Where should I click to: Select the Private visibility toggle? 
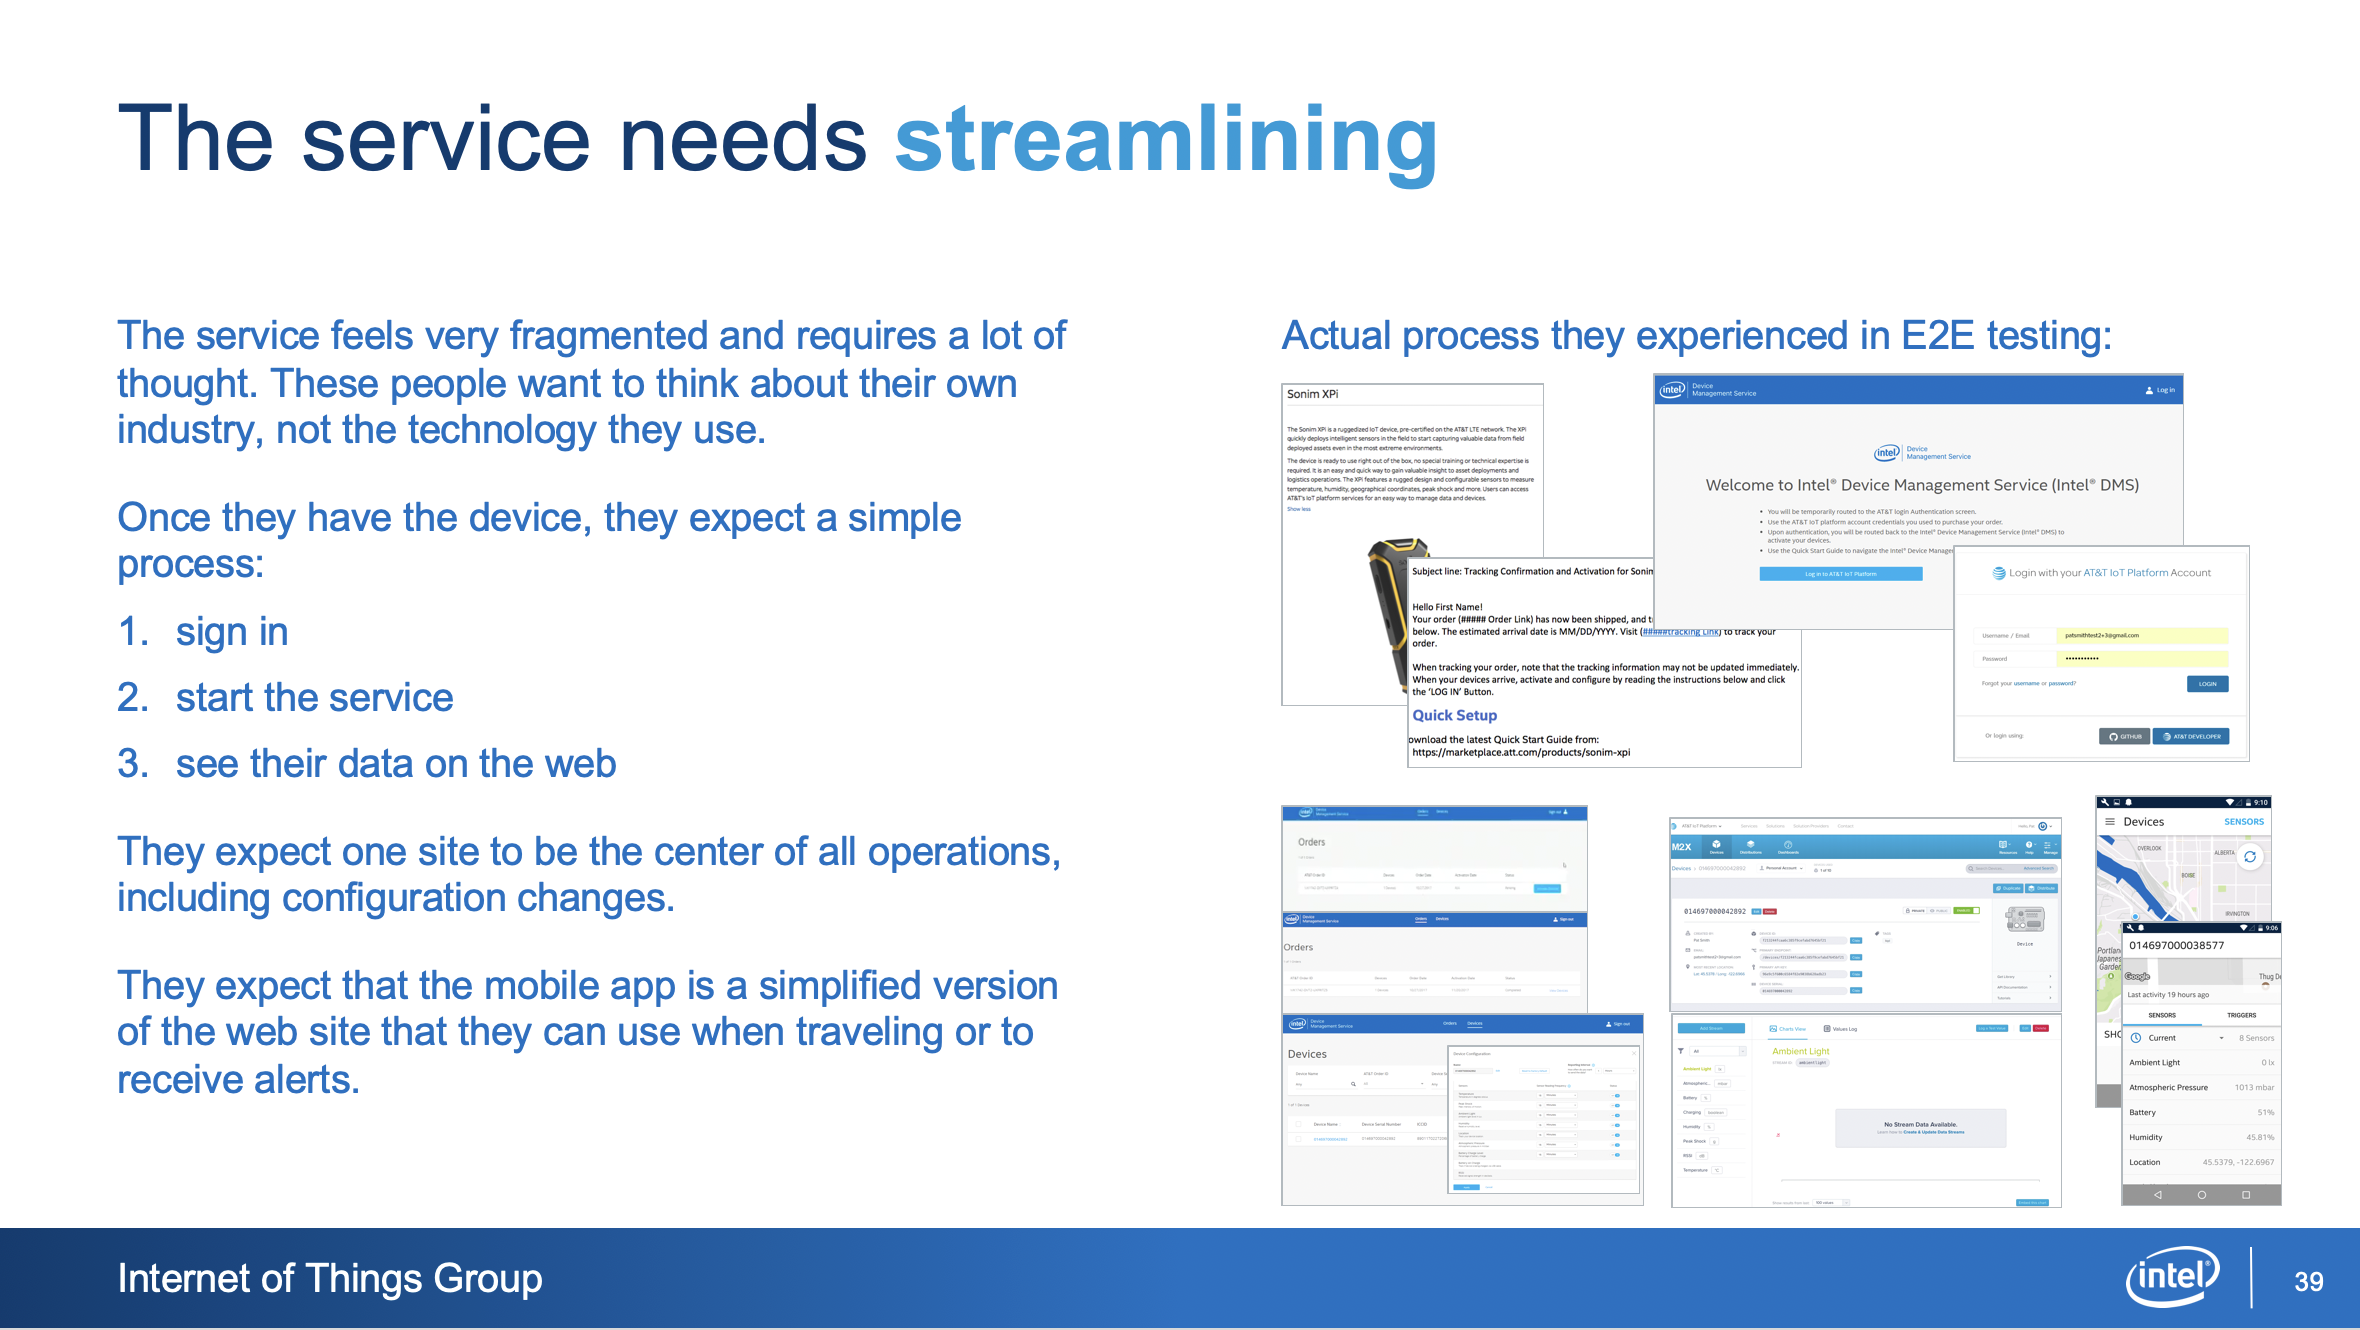1915,911
